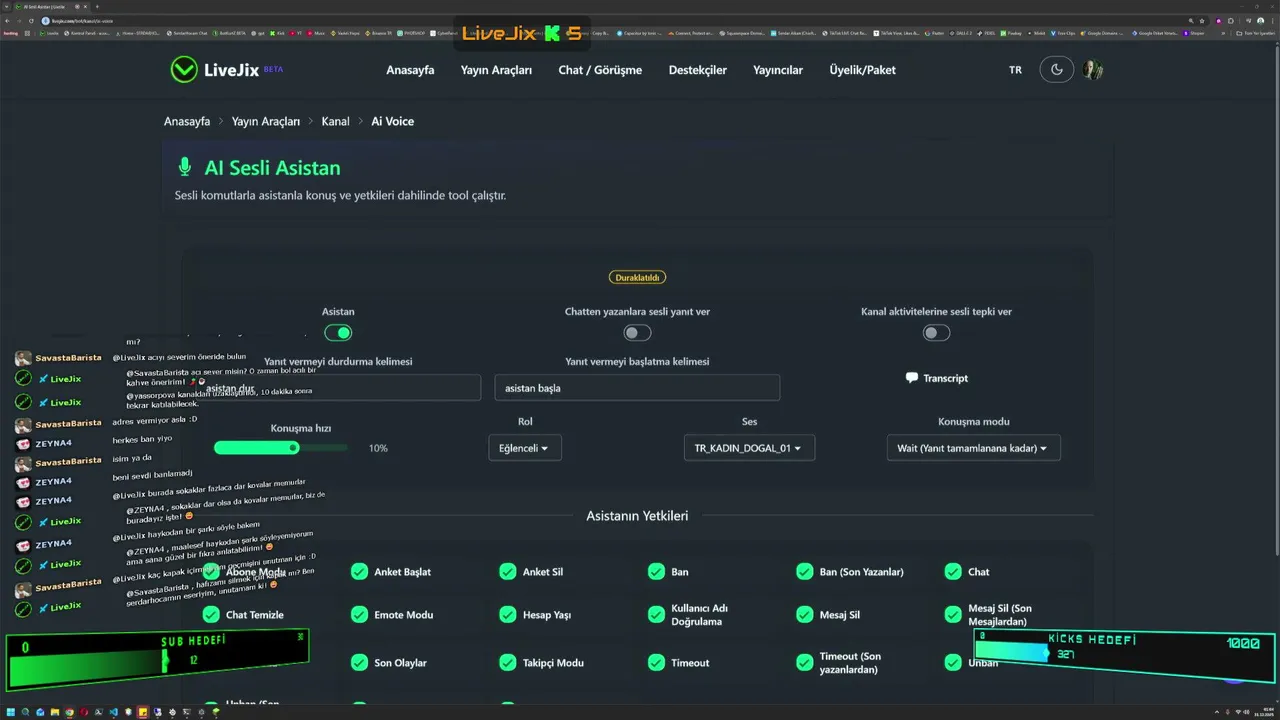Open Yayın Araçları navigation menu
Screen dimensions: 1280x720
[496, 70]
